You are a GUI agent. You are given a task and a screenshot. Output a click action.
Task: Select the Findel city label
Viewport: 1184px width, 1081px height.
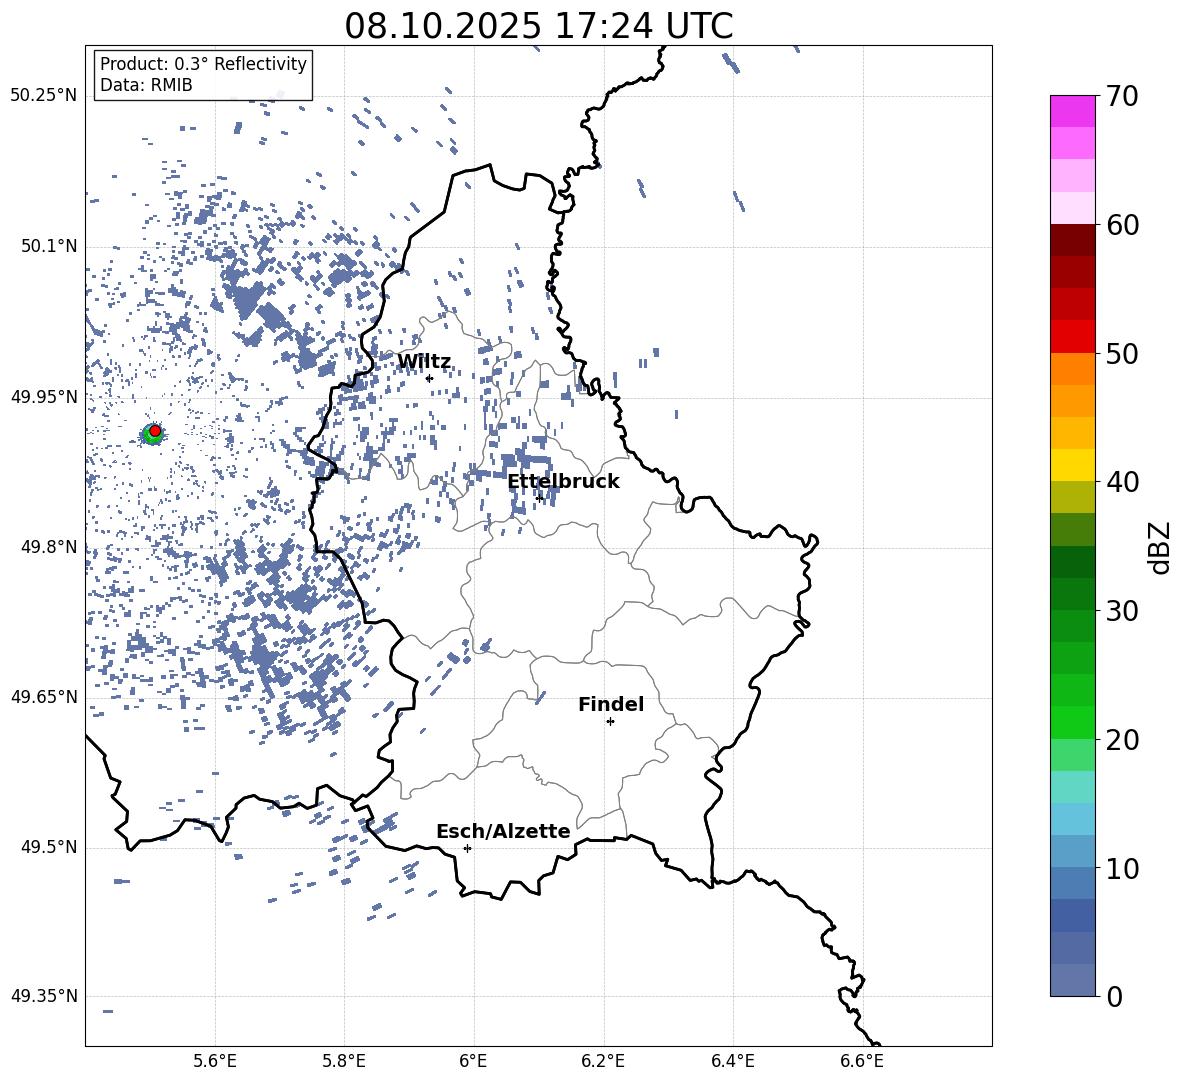(x=610, y=704)
